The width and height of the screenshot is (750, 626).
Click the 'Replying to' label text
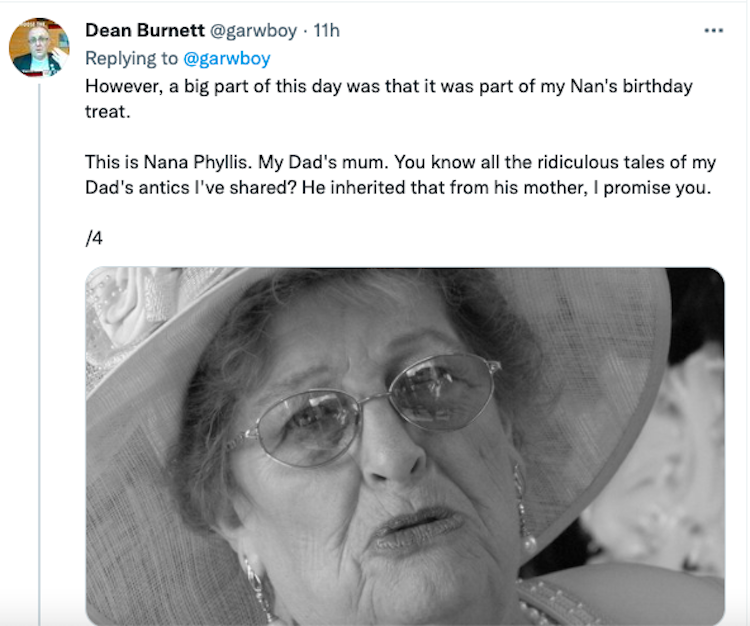pyautogui.click(x=132, y=58)
